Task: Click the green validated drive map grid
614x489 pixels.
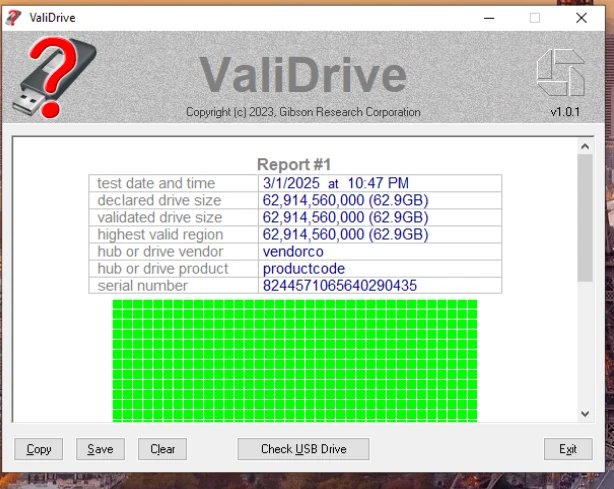Action: (x=294, y=360)
